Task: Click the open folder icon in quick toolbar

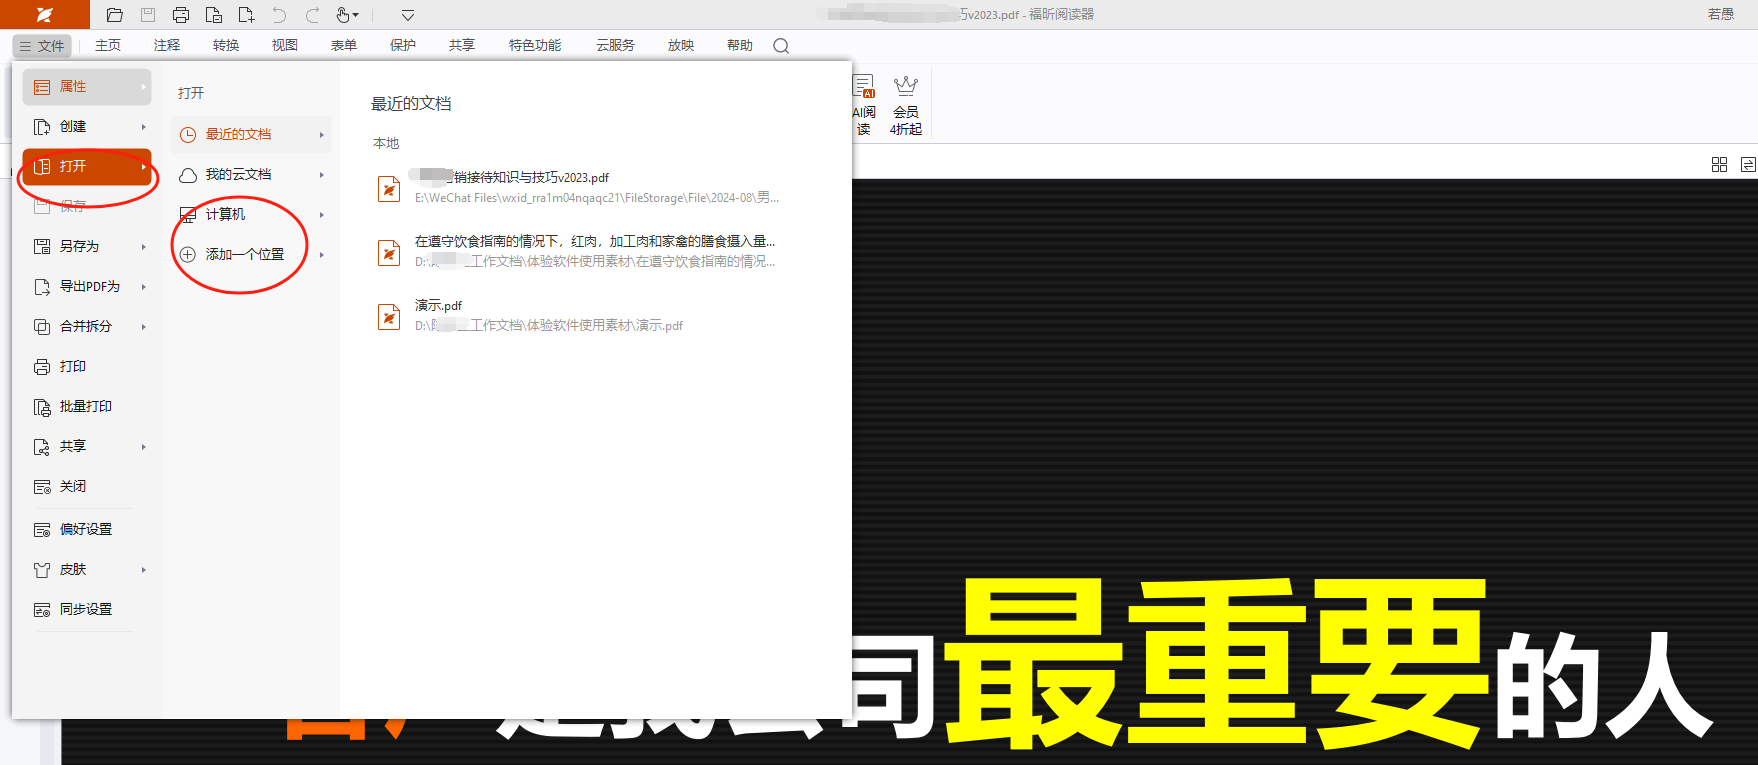Action: 115,15
